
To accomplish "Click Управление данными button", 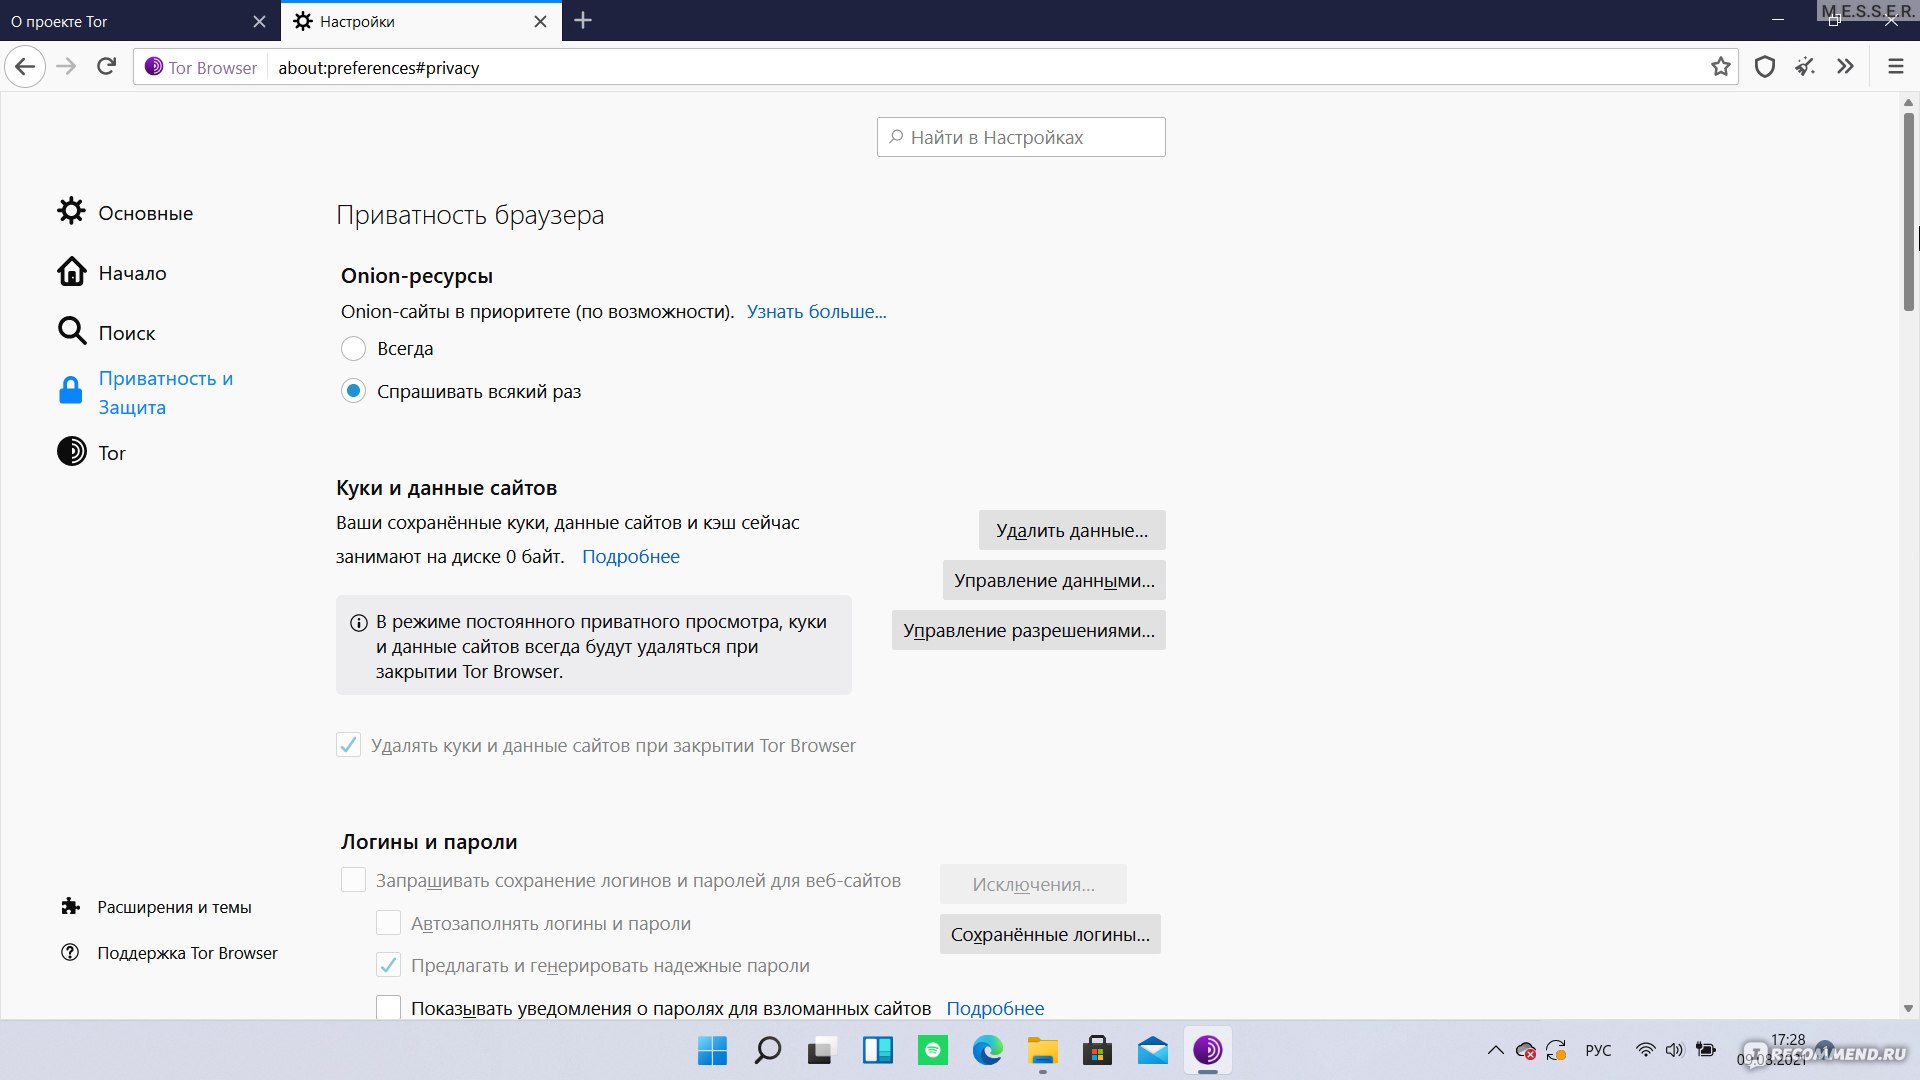I will point(1054,579).
